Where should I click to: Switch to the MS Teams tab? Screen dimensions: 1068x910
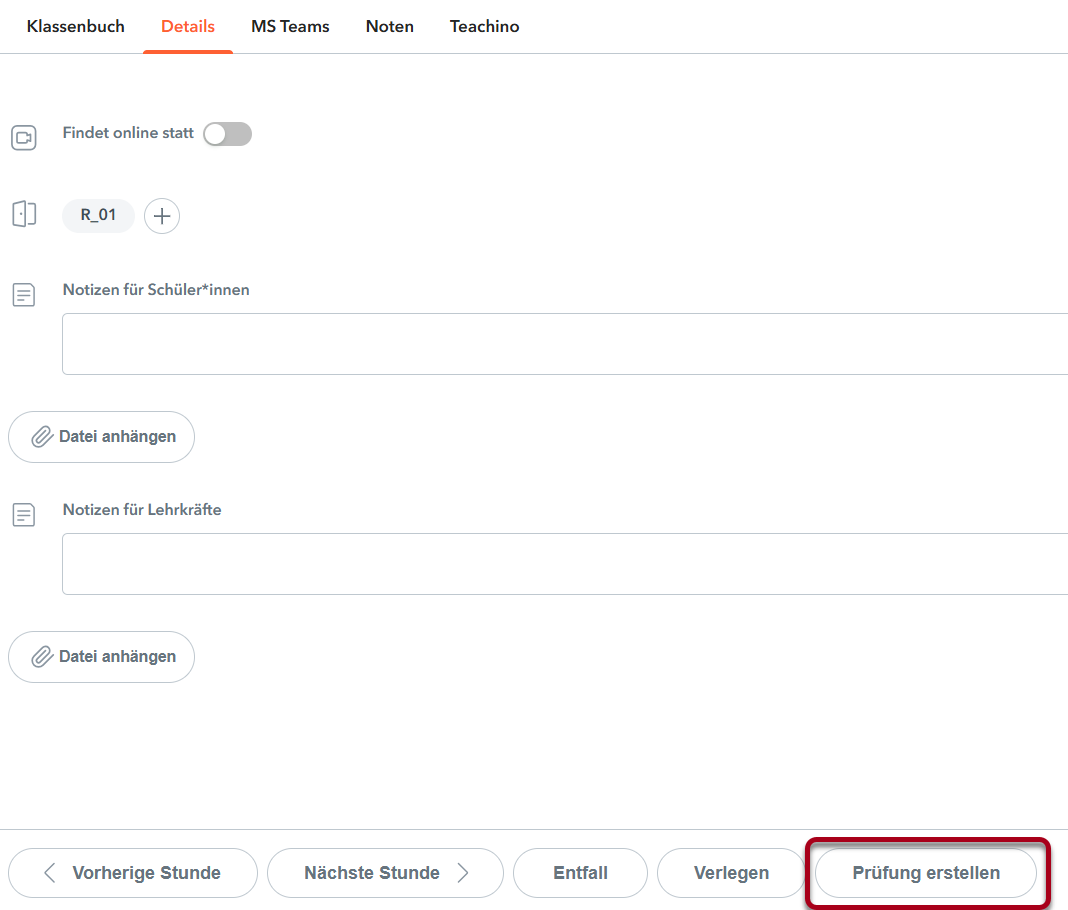pyautogui.click(x=290, y=27)
